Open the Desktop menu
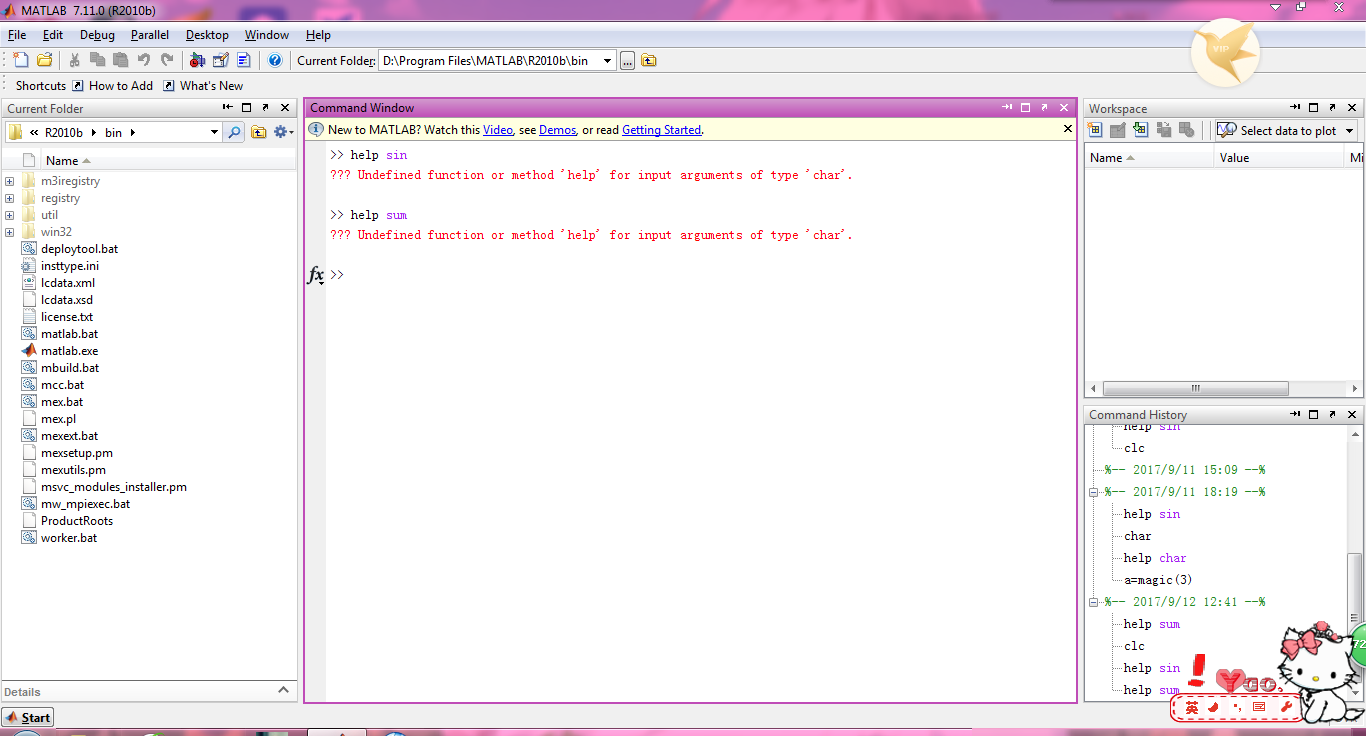 pos(207,35)
